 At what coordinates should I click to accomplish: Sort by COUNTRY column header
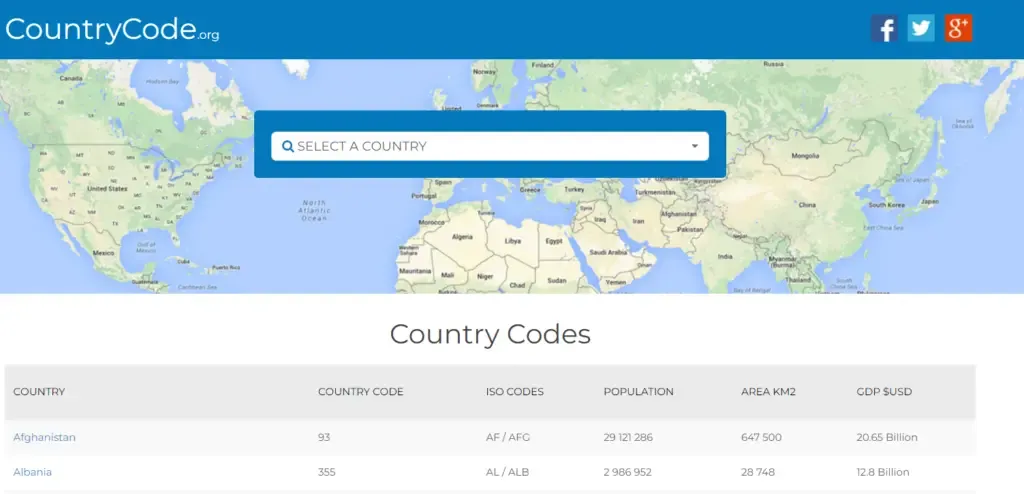[39, 392]
